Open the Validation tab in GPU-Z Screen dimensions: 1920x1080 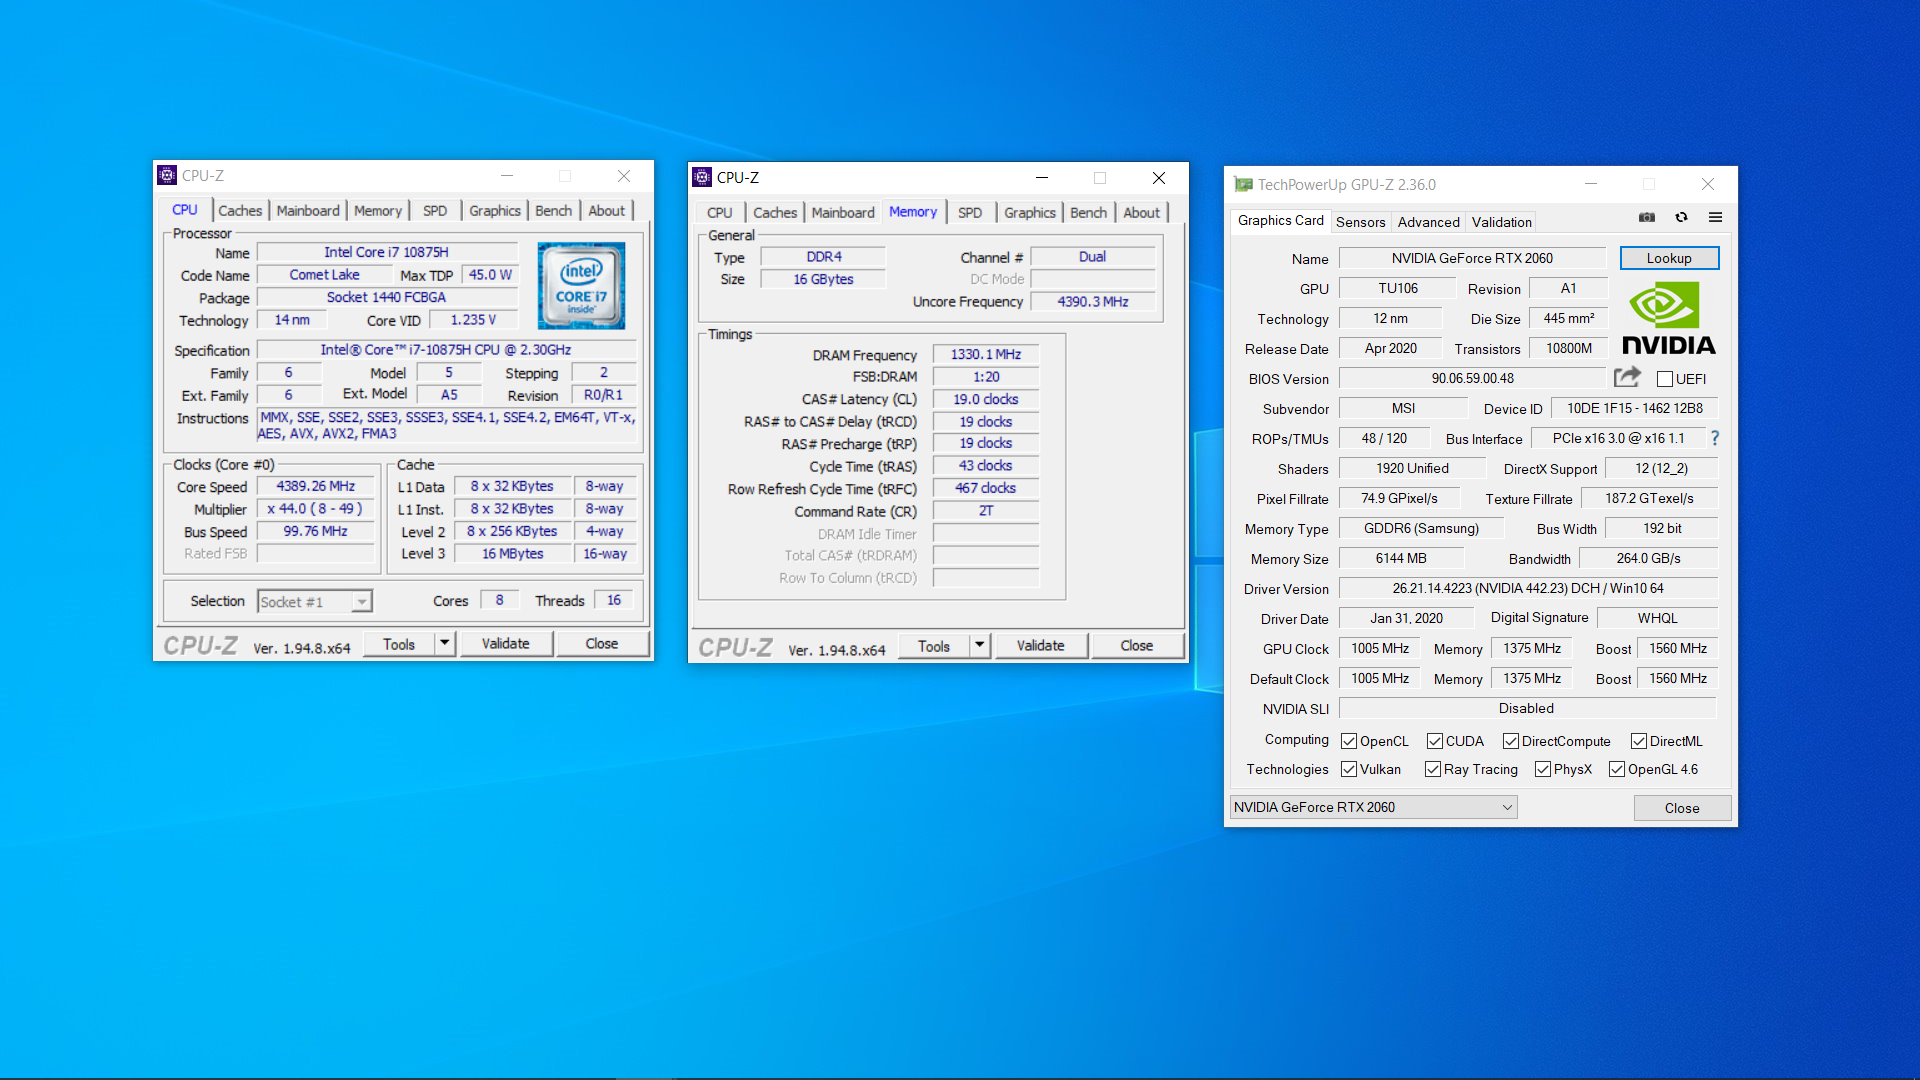(x=1502, y=222)
